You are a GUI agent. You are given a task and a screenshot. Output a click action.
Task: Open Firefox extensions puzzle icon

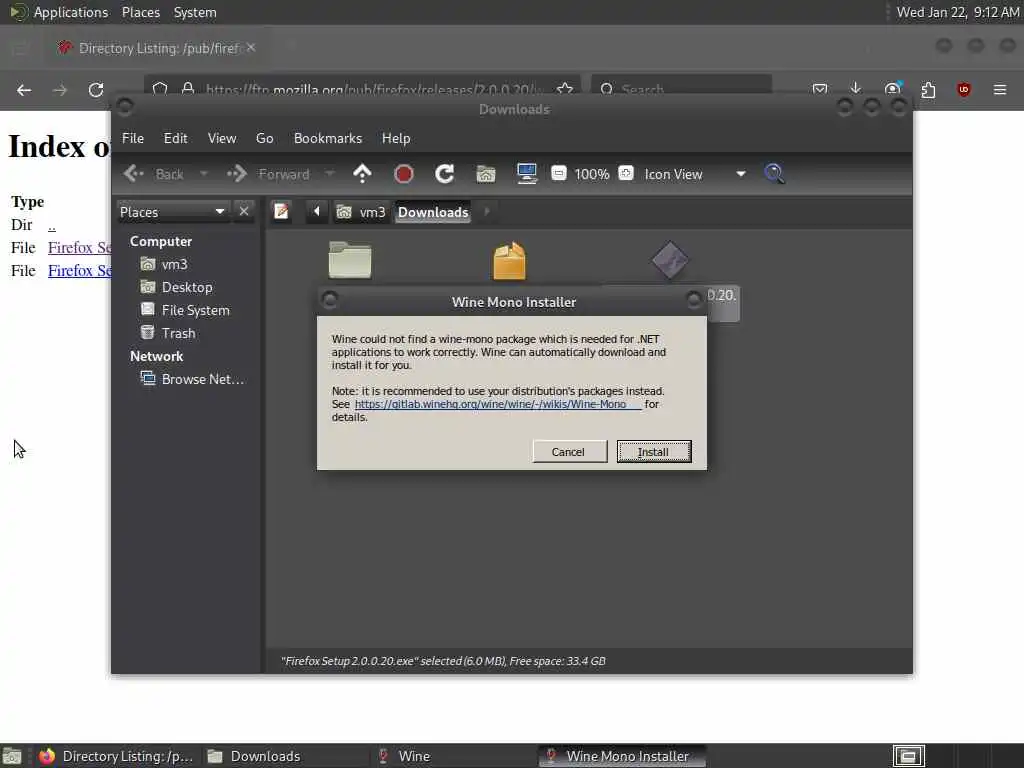(928, 89)
